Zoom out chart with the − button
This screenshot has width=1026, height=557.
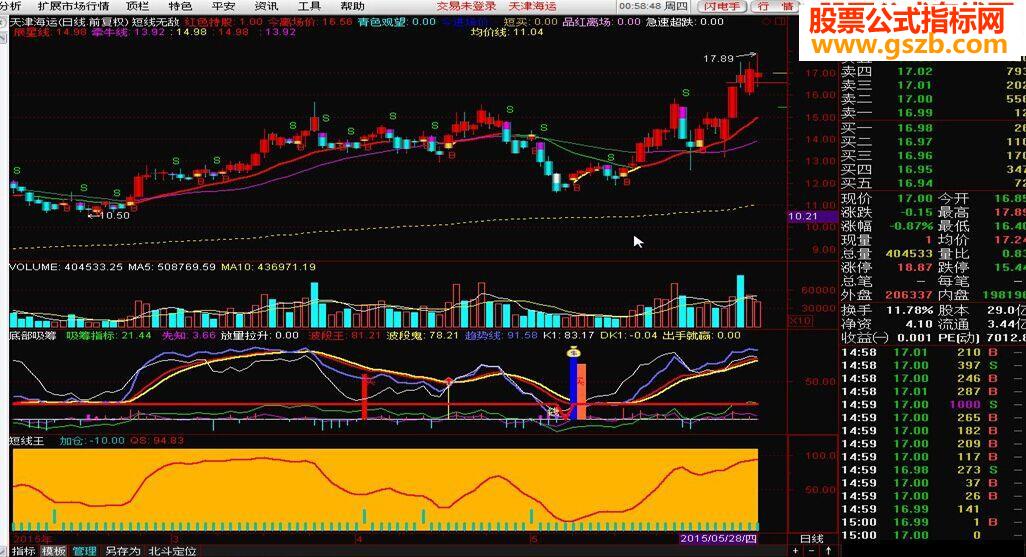click(x=812, y=551)
